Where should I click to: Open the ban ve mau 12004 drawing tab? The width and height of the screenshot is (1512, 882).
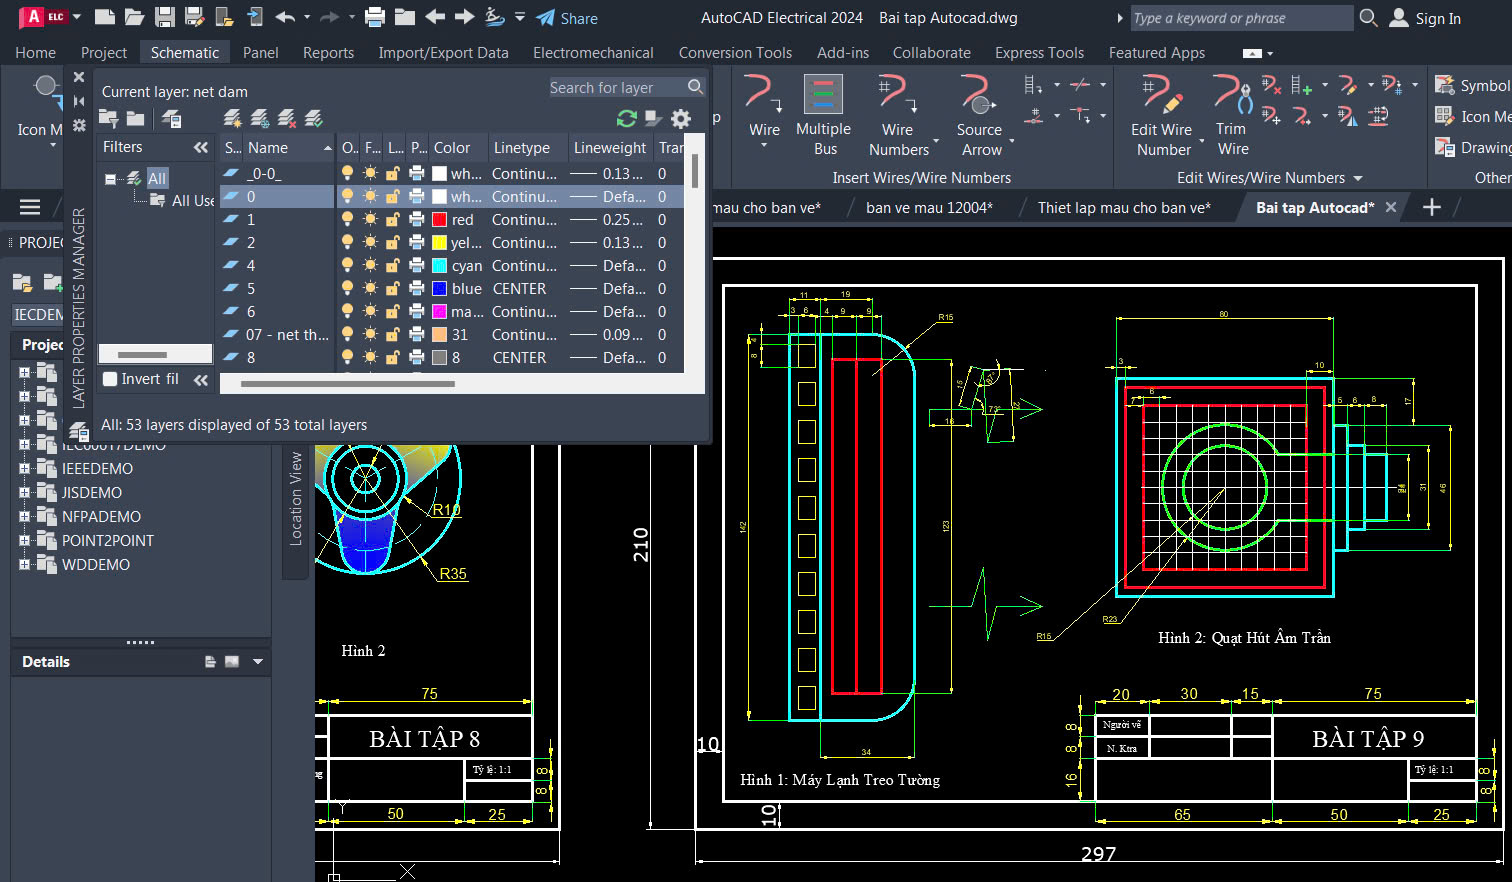pos(927,207)
